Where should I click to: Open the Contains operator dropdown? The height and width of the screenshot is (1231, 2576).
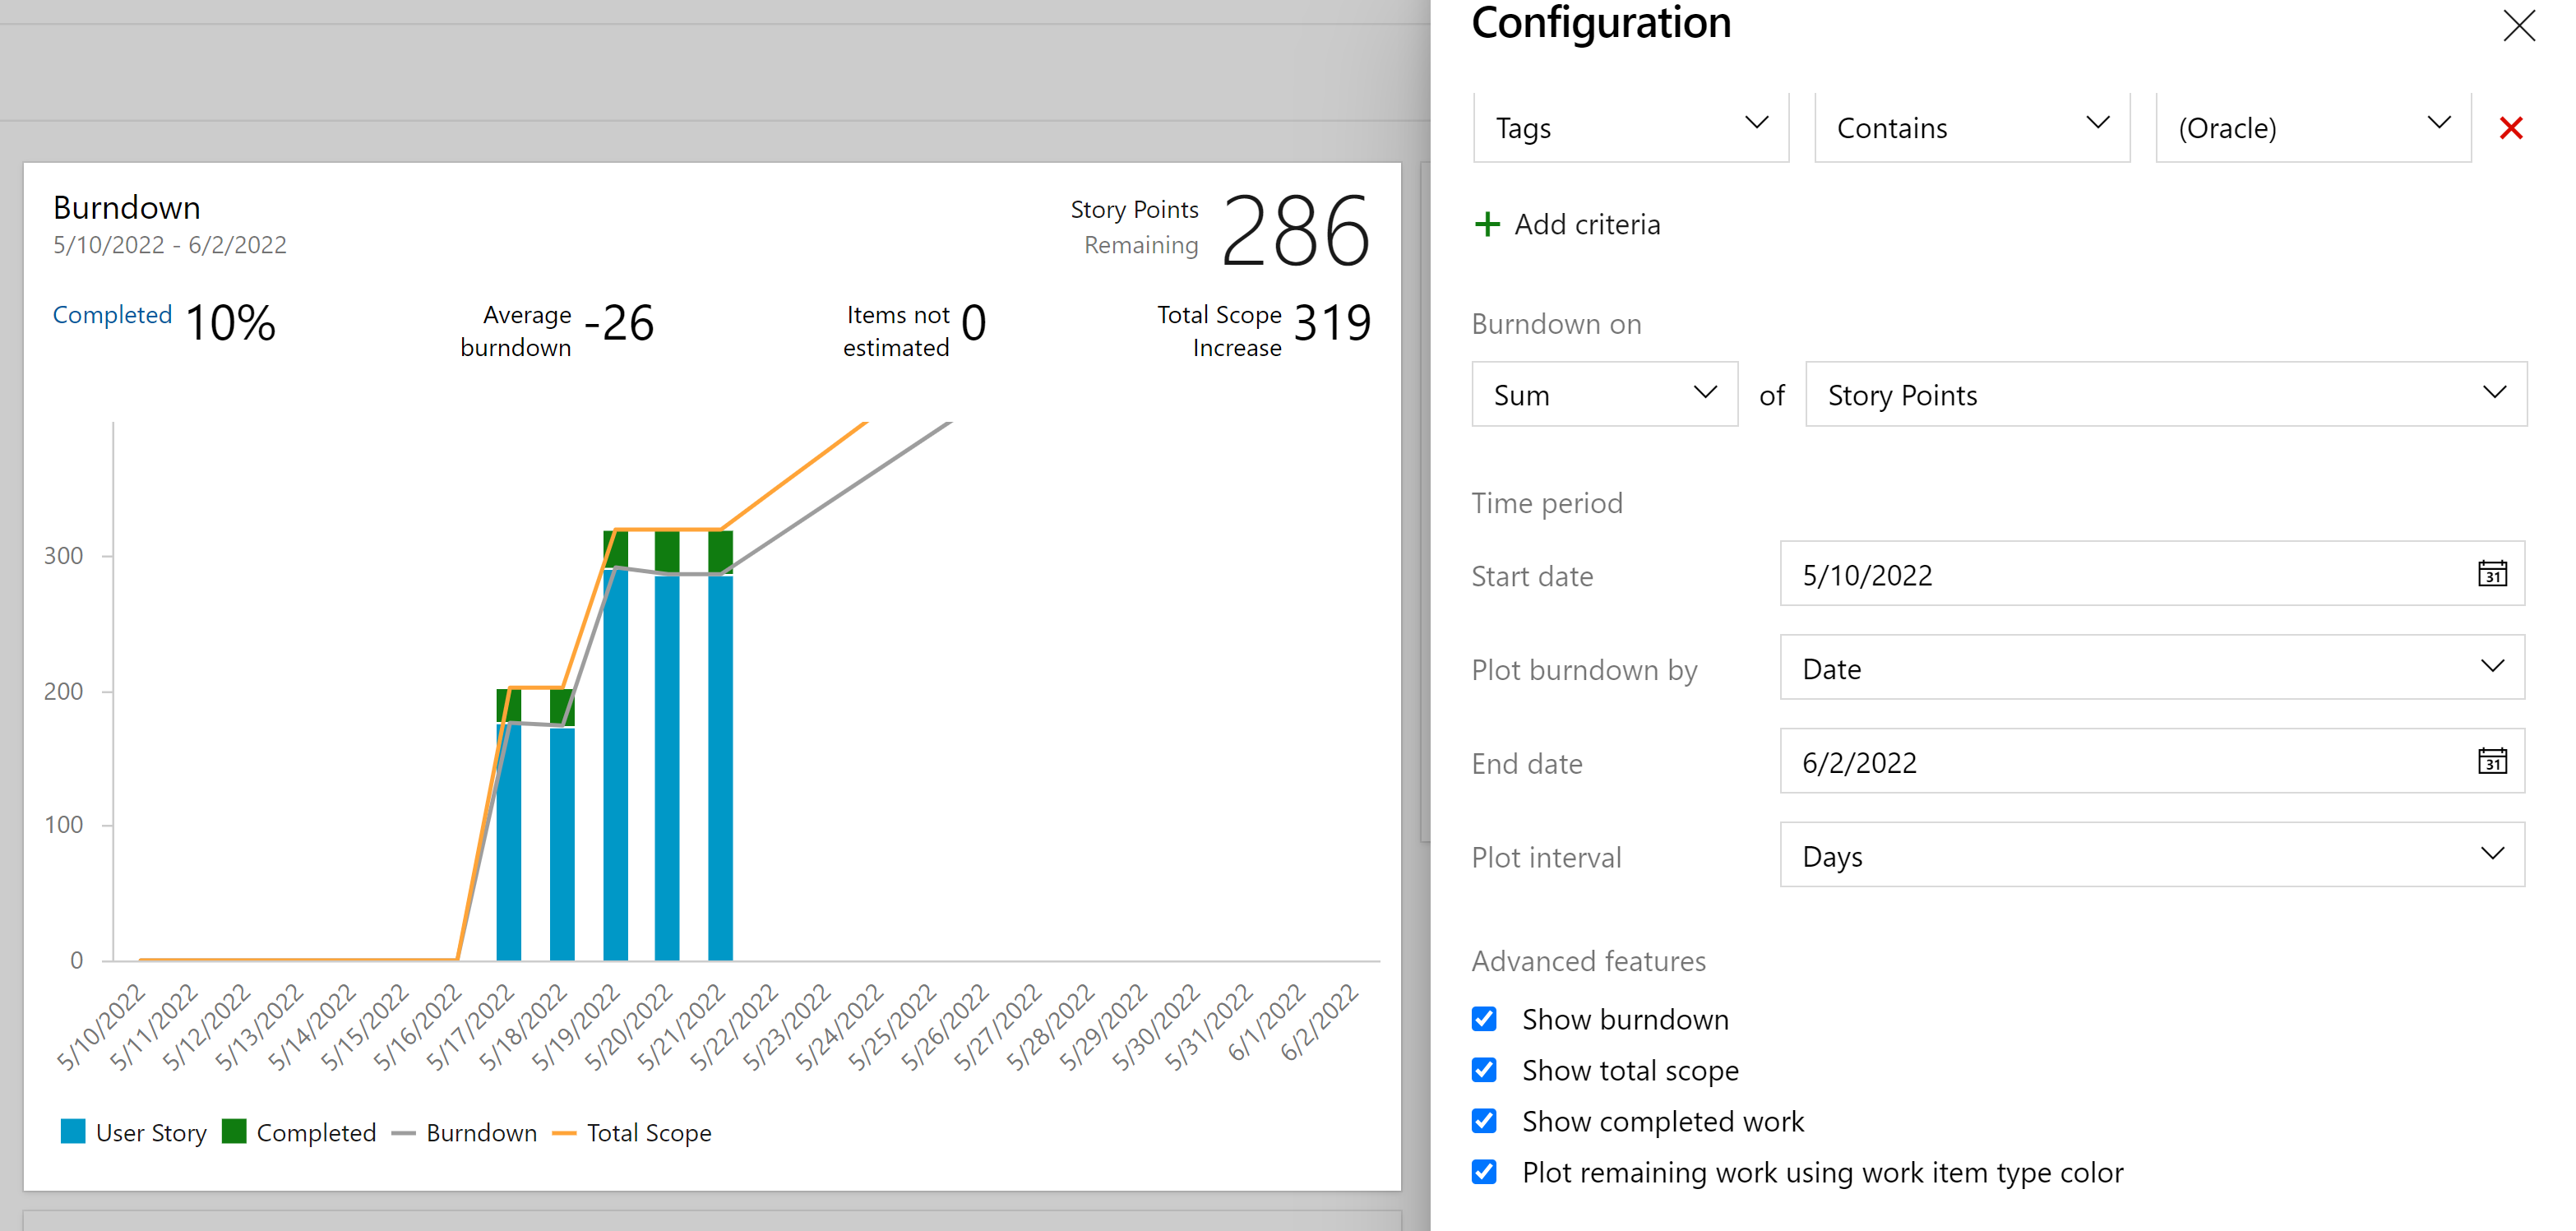pos(1971,127)
